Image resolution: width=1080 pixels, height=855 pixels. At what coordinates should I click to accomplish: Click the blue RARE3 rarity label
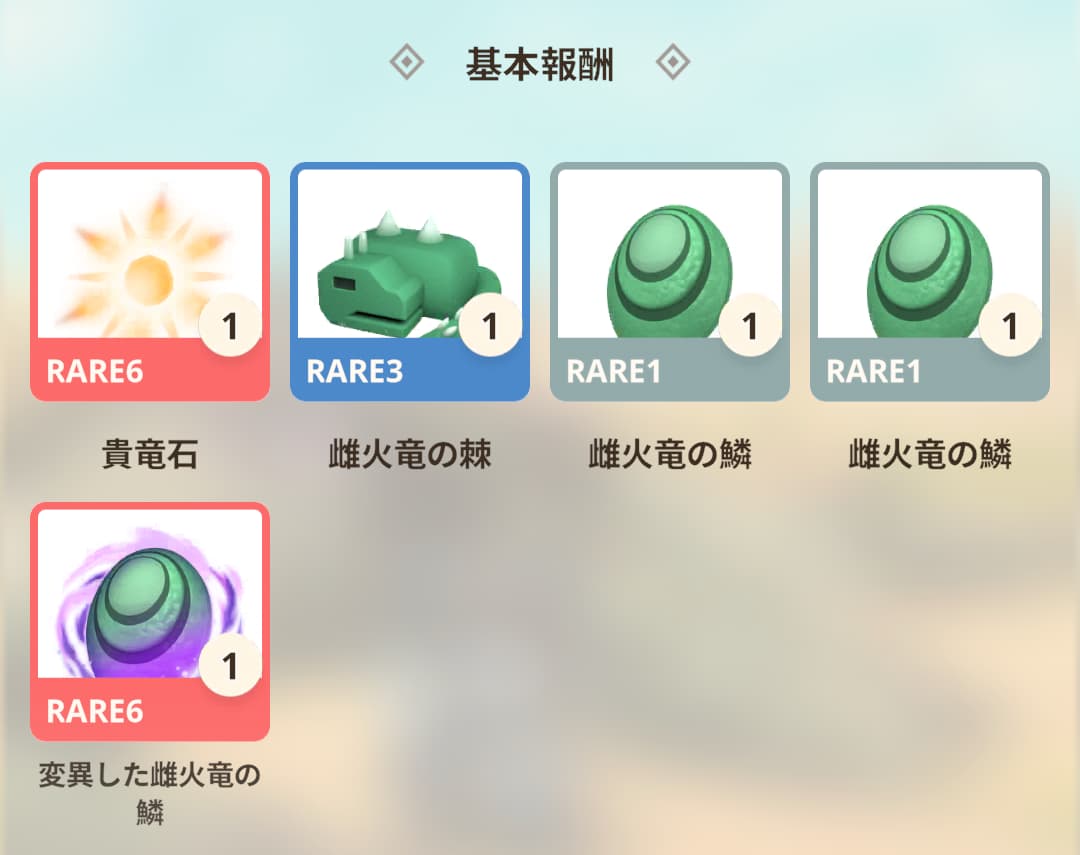pos(355,371)
